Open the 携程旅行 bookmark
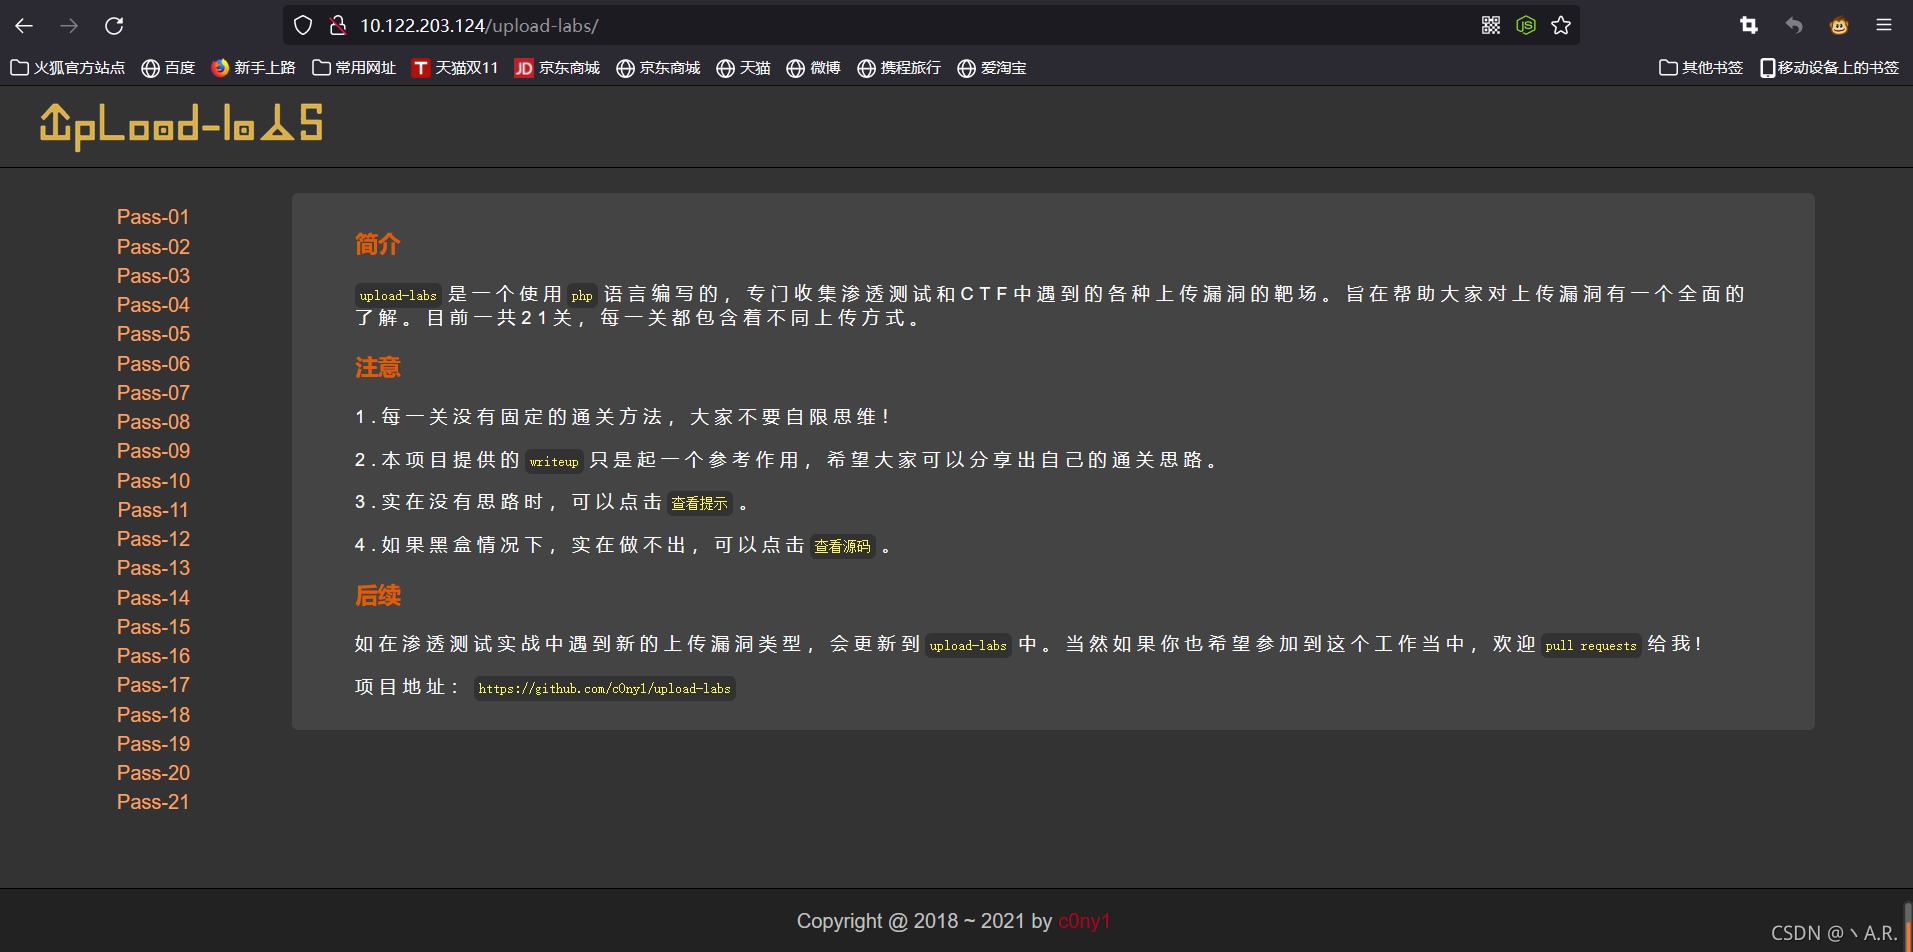The height and width of the screenshot is (952, 1913). click(899, 68)
